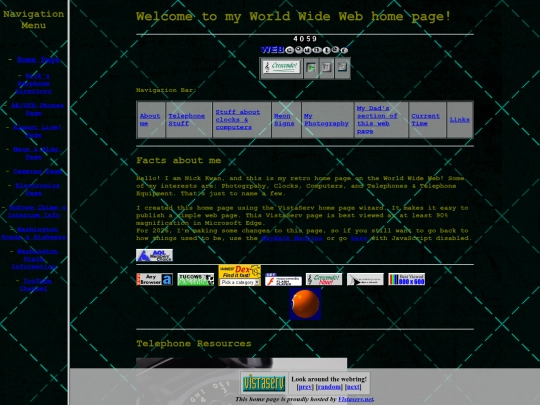Click the Crescendo music player logo
This screenshot has height=405, width=540.
[281, 67]
